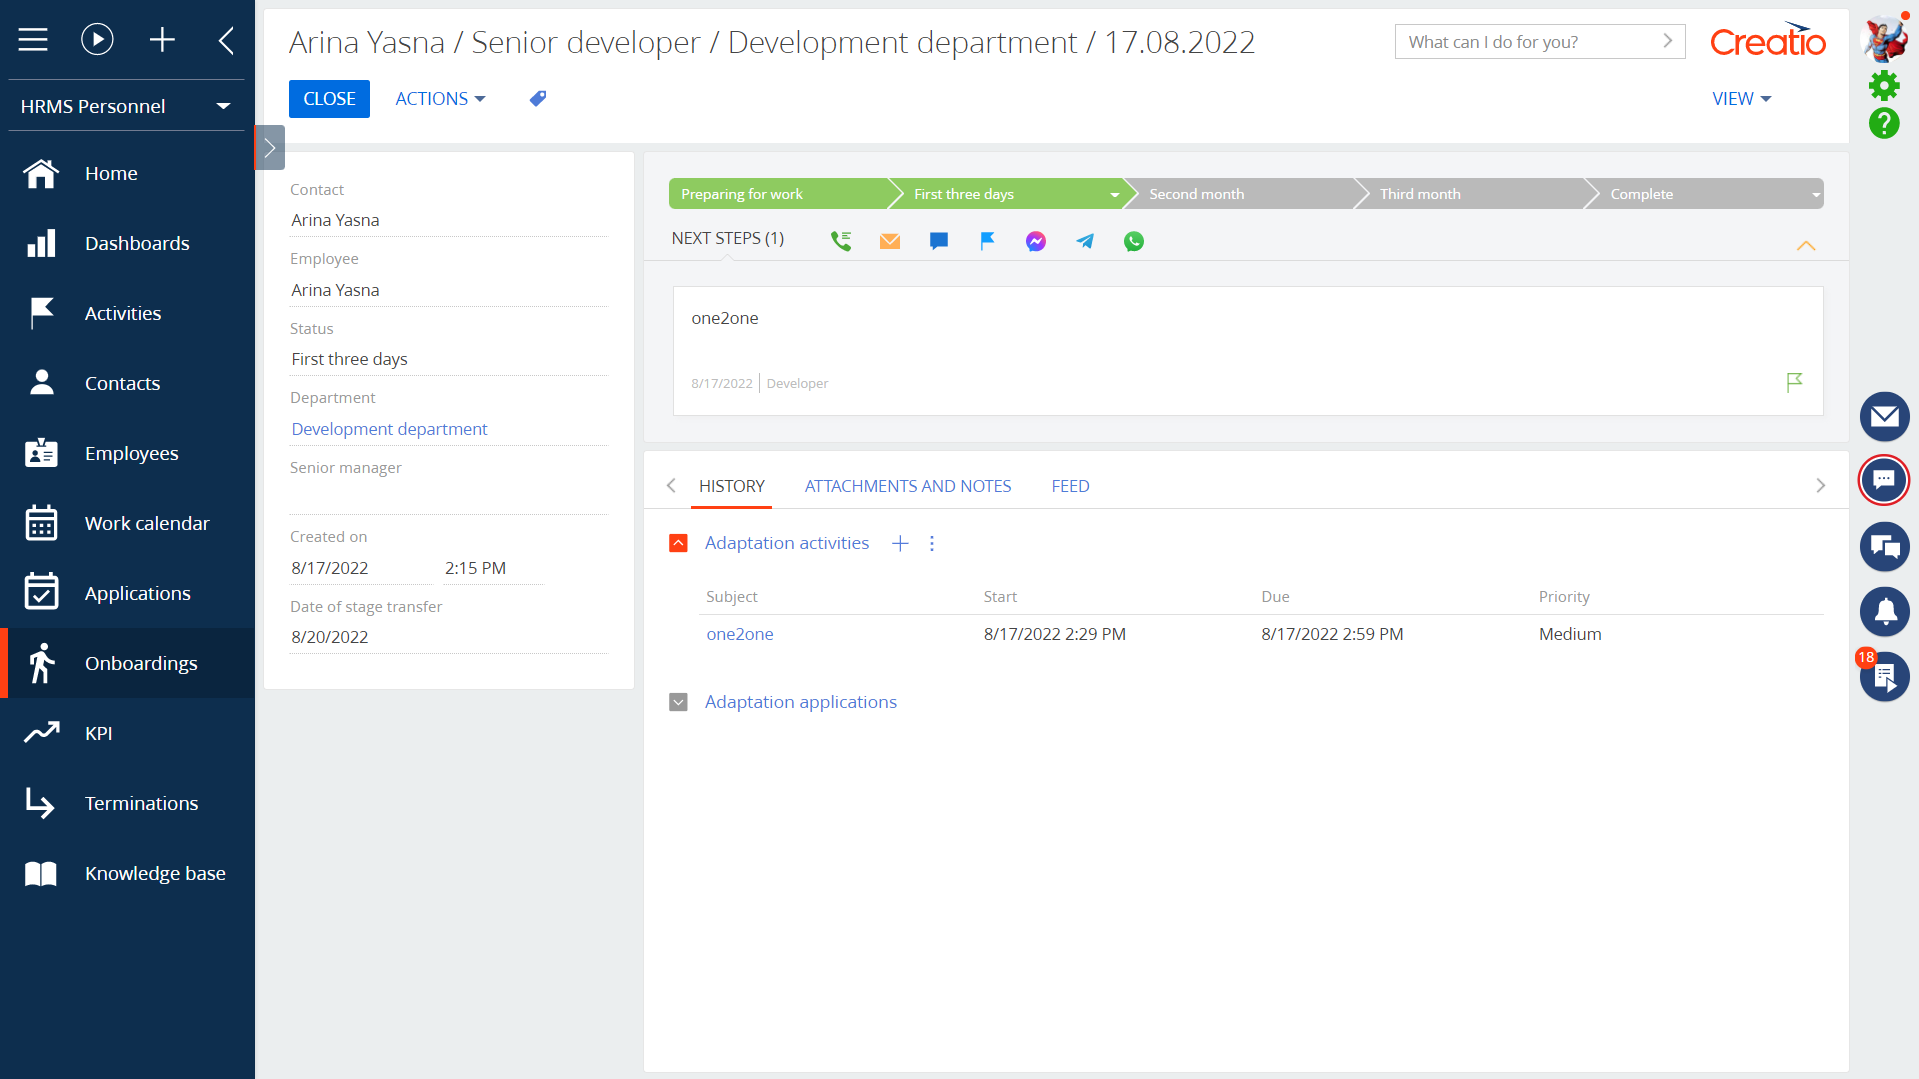Open the Development department link
The height and width of the screenshot is (1079, 1919).
point(389,428)
